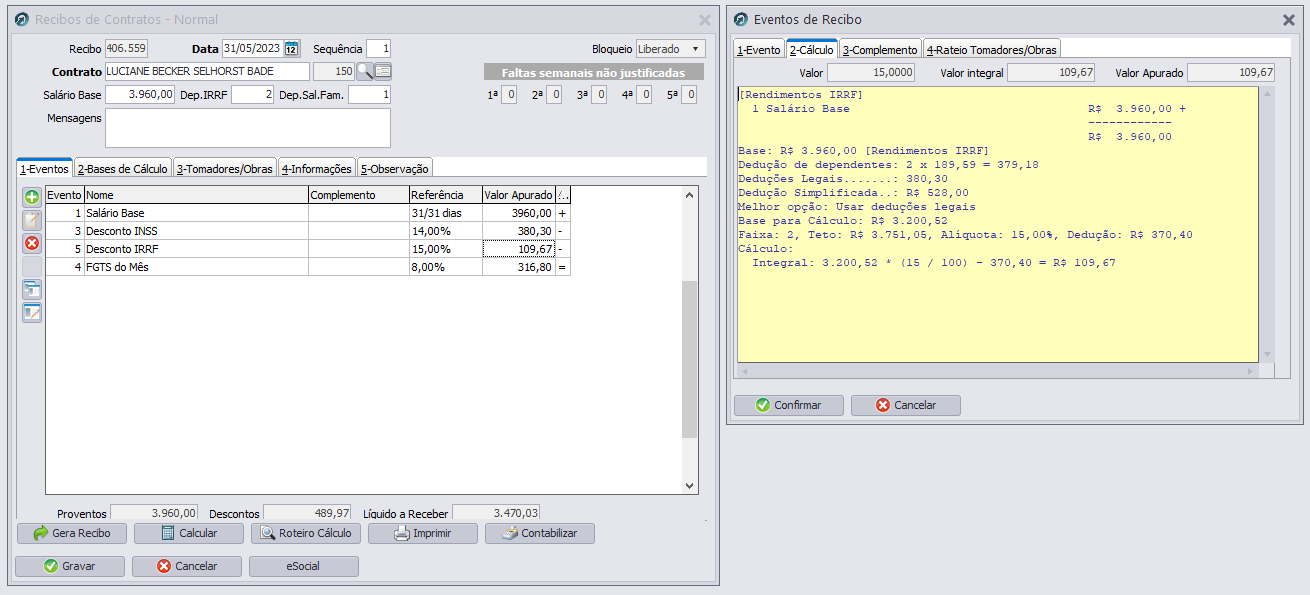1310x595 pixels.
Task: Click the Nome column header
Action: [x=196, y=195]
